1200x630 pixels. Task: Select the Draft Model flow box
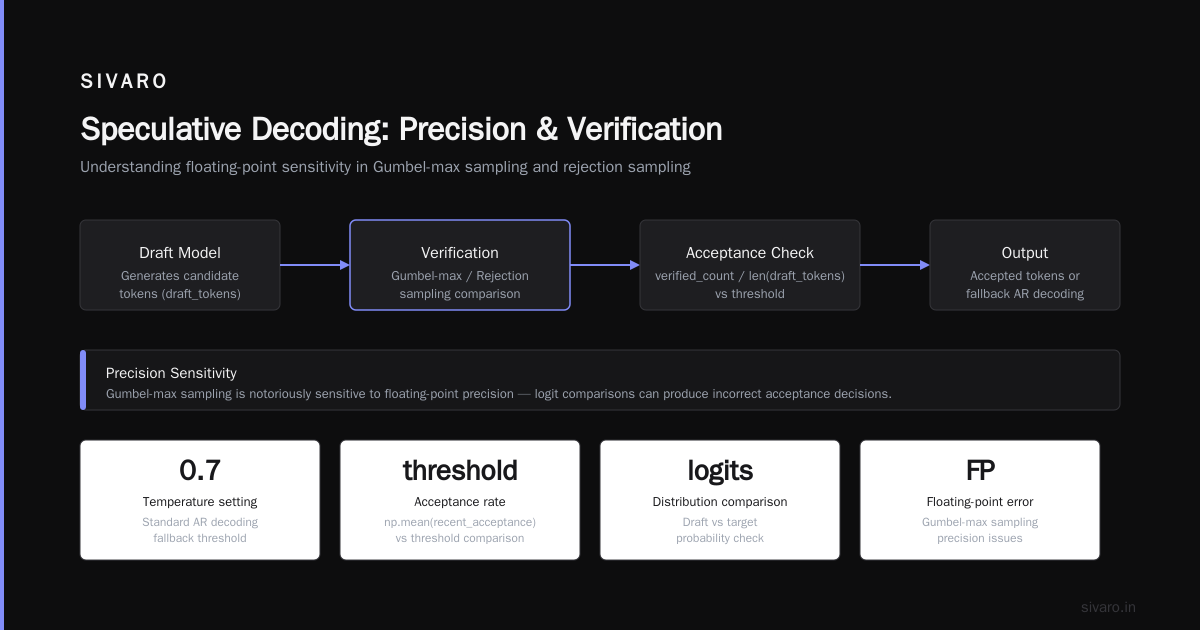pos(180,265)
